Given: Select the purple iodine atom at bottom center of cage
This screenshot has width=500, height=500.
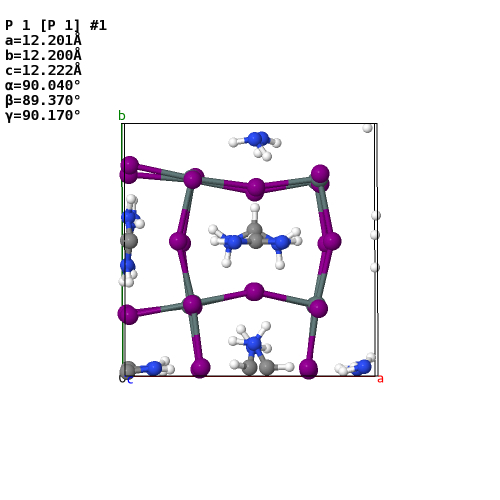Looking at the screenshot, I should click(254, 291).
